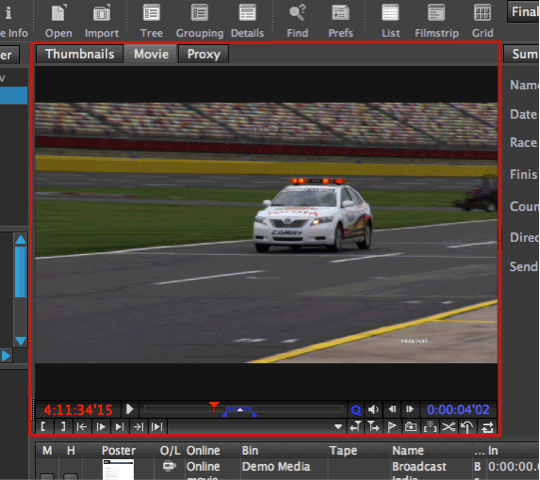The height and width of the screenshot is (480, 540).
Task: Sort by Tape column header
Action: (343, 450)
